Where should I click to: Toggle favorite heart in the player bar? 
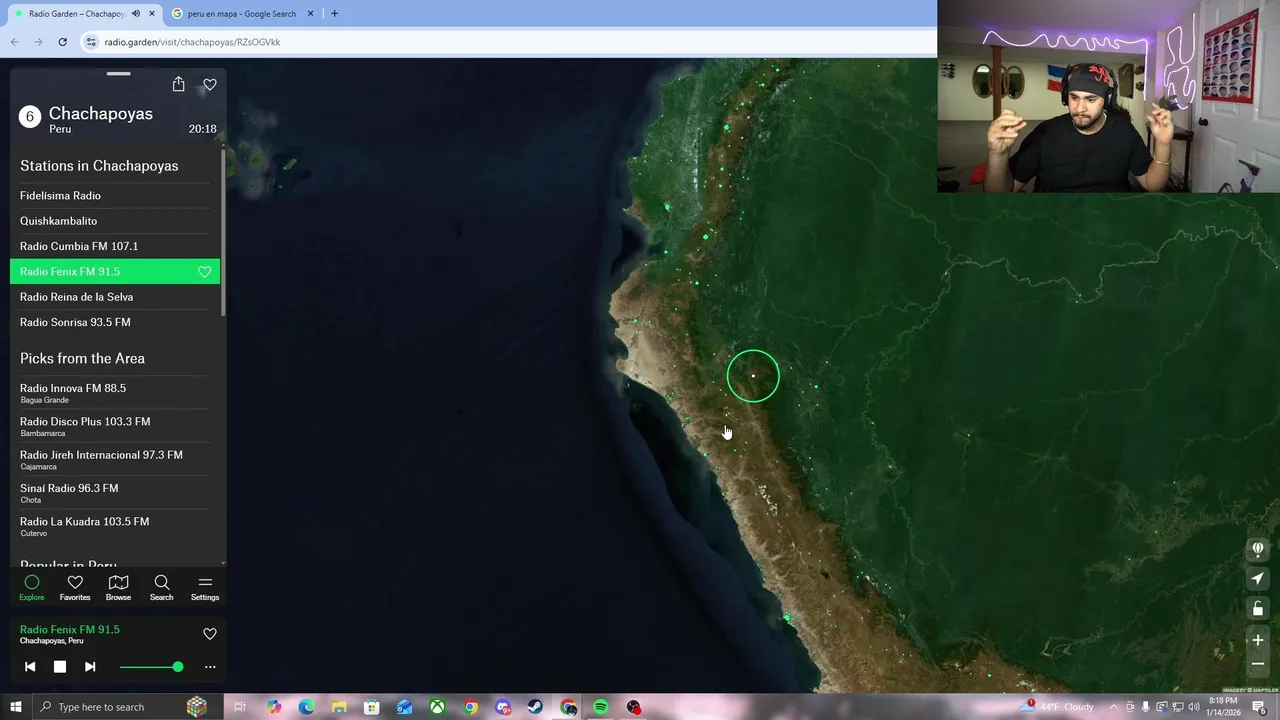pos(210,634)
